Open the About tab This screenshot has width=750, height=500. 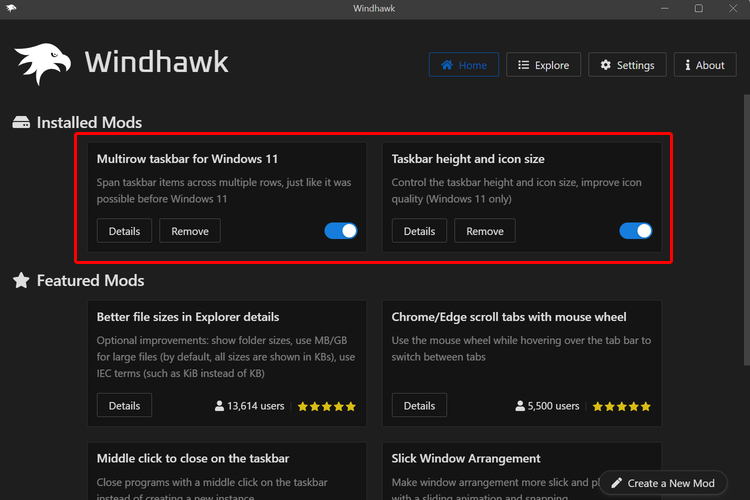click(x=705, y=65)
